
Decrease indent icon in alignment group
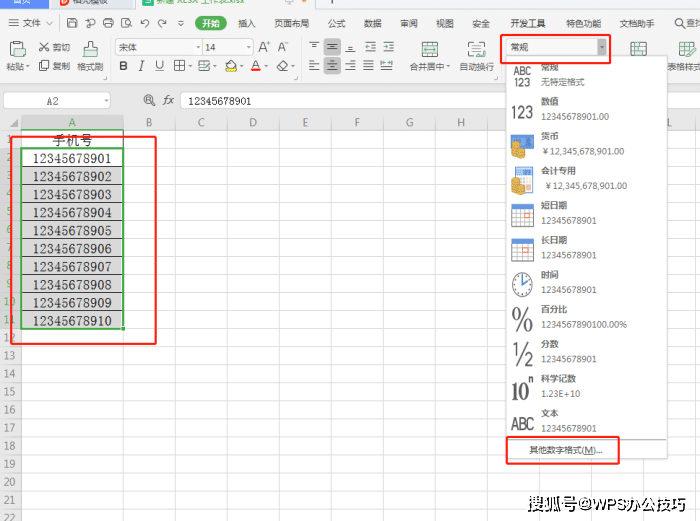pyautogui.click(x=371, y=47)
